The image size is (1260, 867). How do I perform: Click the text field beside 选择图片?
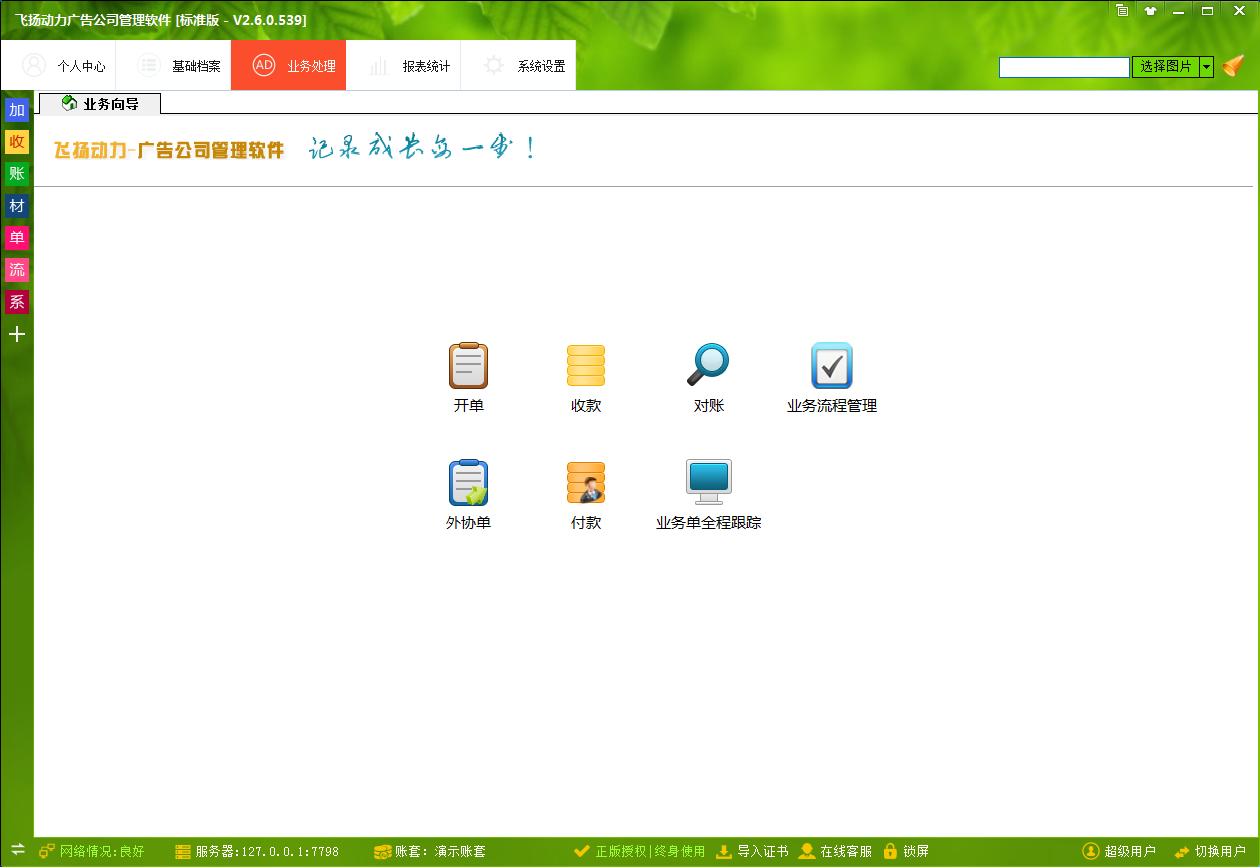pos(1064,67)
